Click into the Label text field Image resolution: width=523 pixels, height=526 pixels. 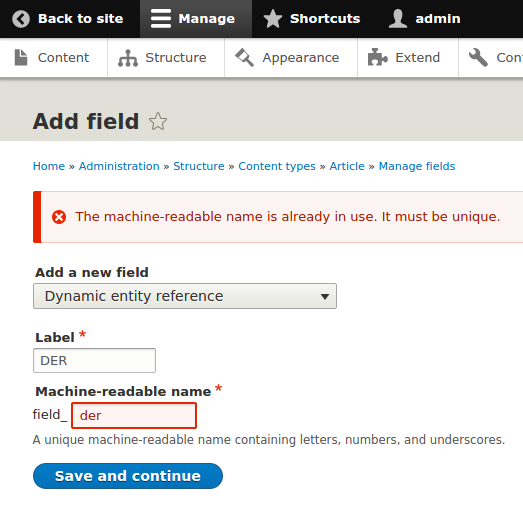(94, 361)
